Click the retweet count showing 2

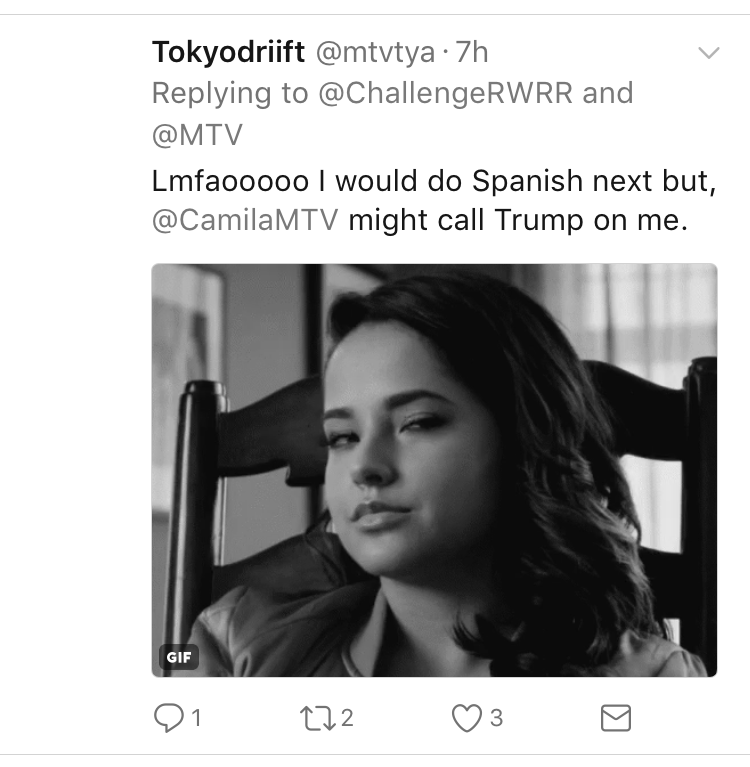347,718
